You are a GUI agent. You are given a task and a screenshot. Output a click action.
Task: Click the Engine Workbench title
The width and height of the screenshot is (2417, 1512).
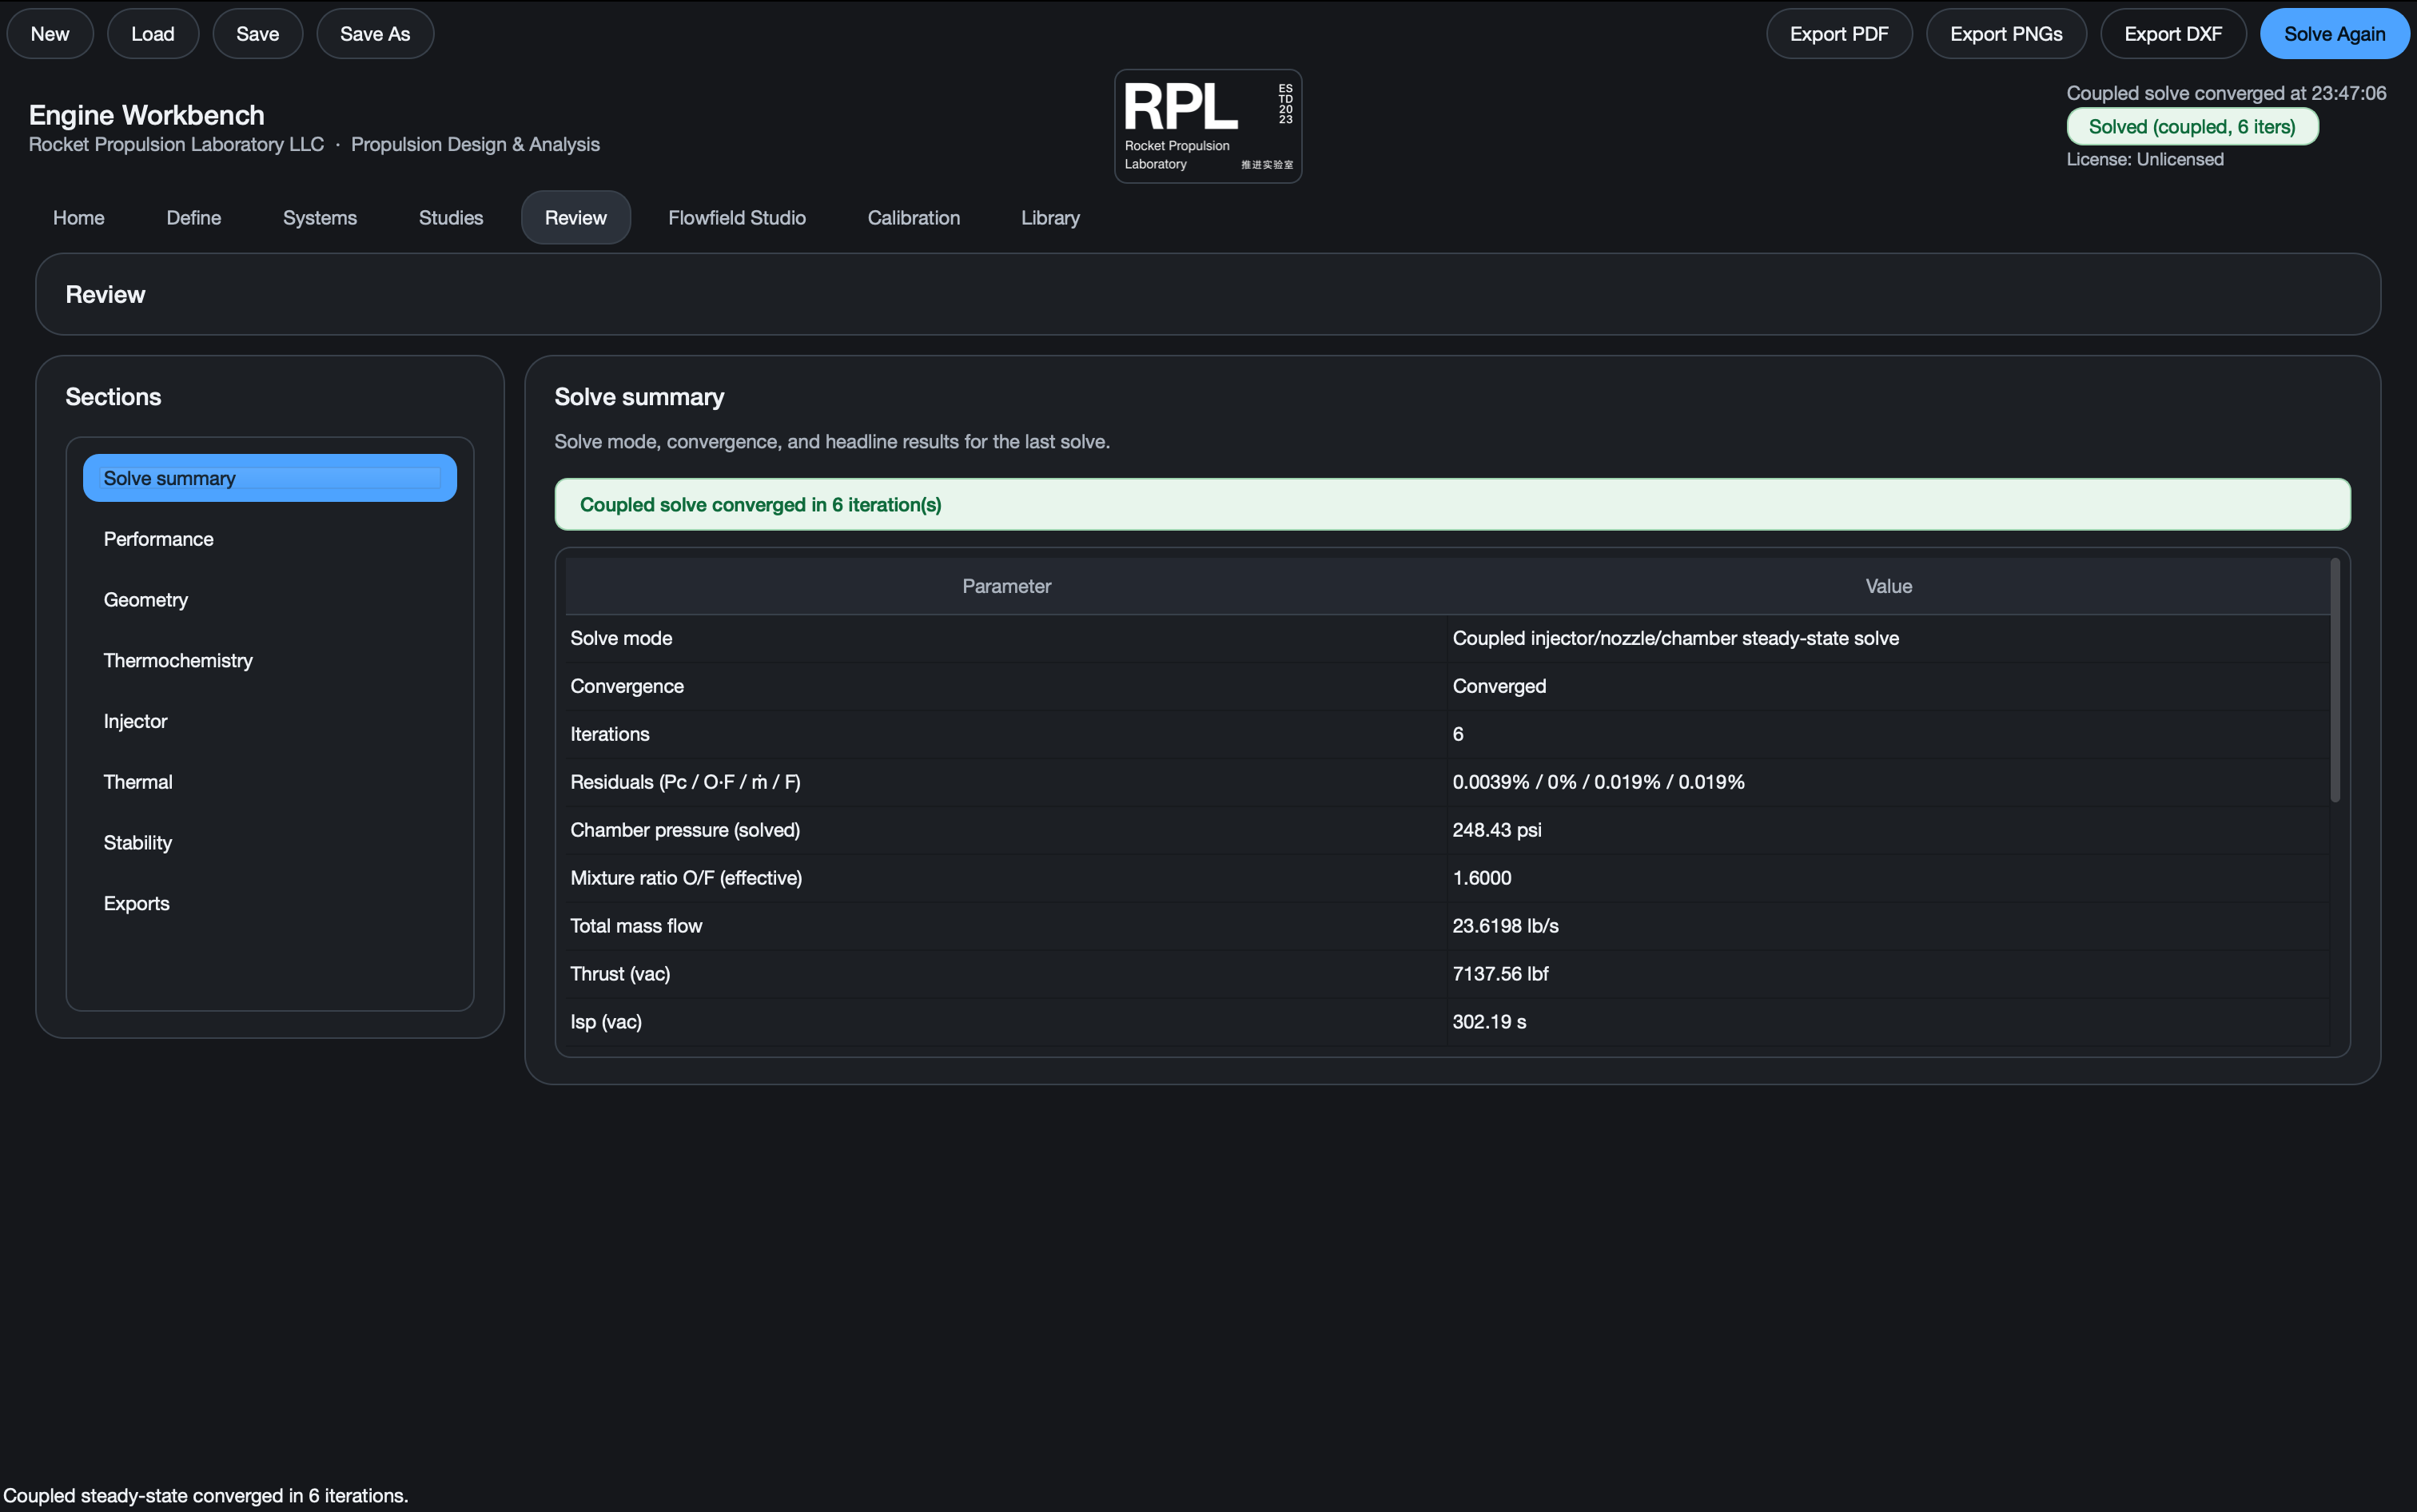147,115
